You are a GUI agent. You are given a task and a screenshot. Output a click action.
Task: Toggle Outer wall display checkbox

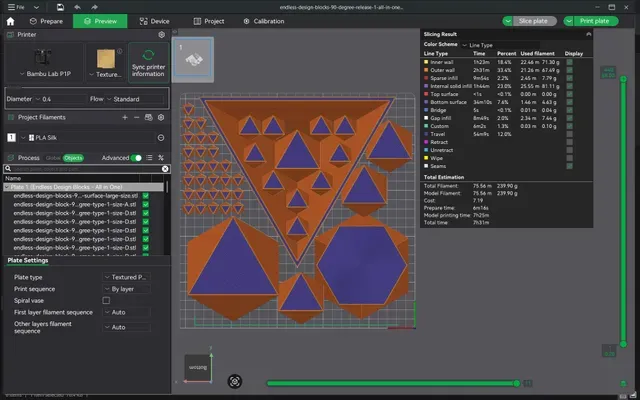click(569, 70)
